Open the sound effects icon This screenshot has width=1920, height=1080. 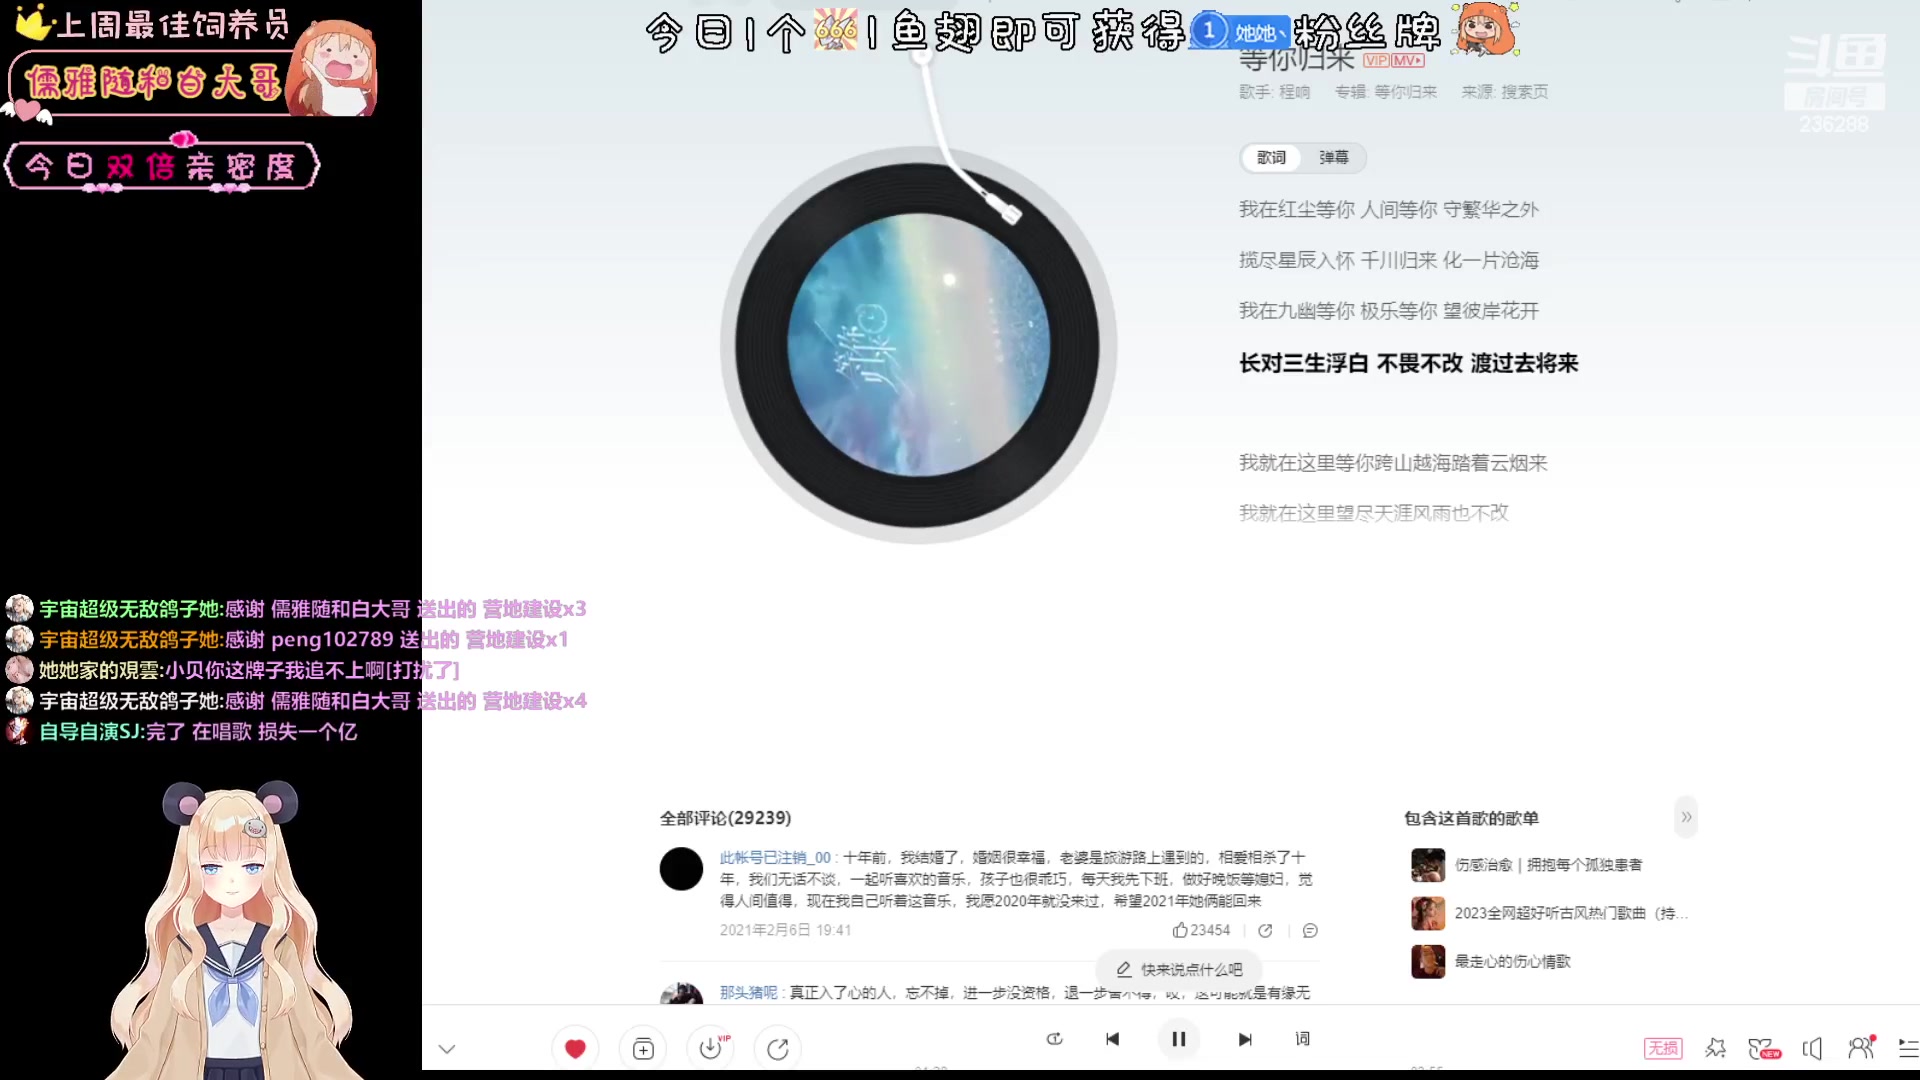(x=1716, y=1048)
